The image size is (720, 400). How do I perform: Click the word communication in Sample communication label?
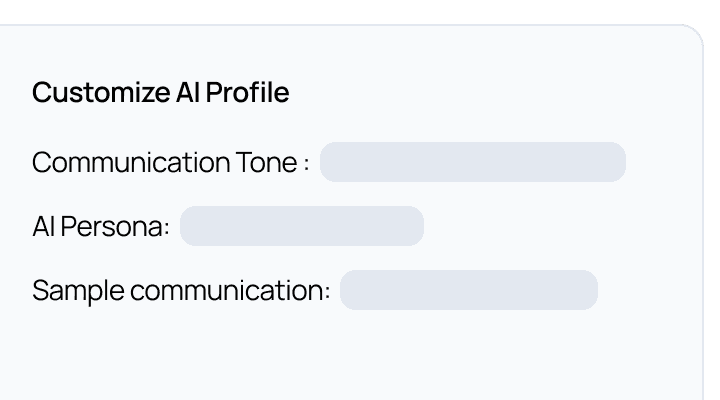228,291
